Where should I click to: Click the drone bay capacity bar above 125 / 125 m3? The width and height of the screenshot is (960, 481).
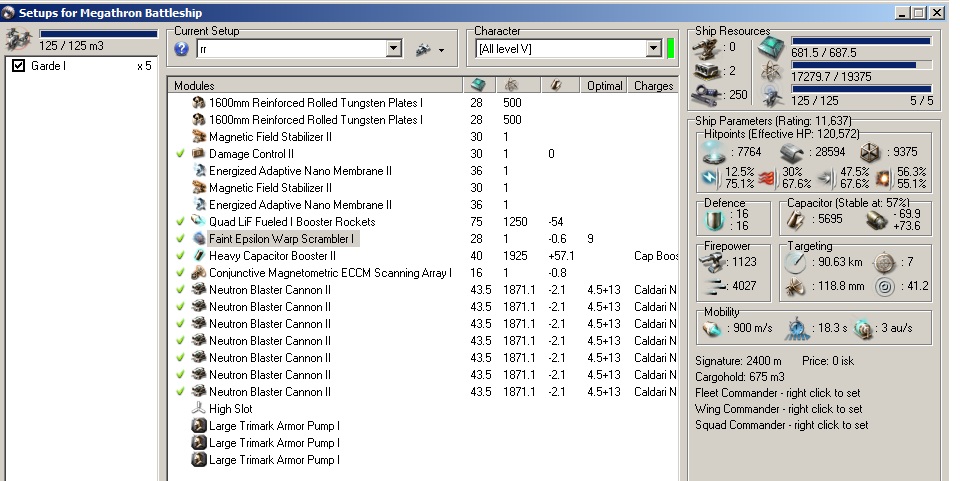click(98, 34)
